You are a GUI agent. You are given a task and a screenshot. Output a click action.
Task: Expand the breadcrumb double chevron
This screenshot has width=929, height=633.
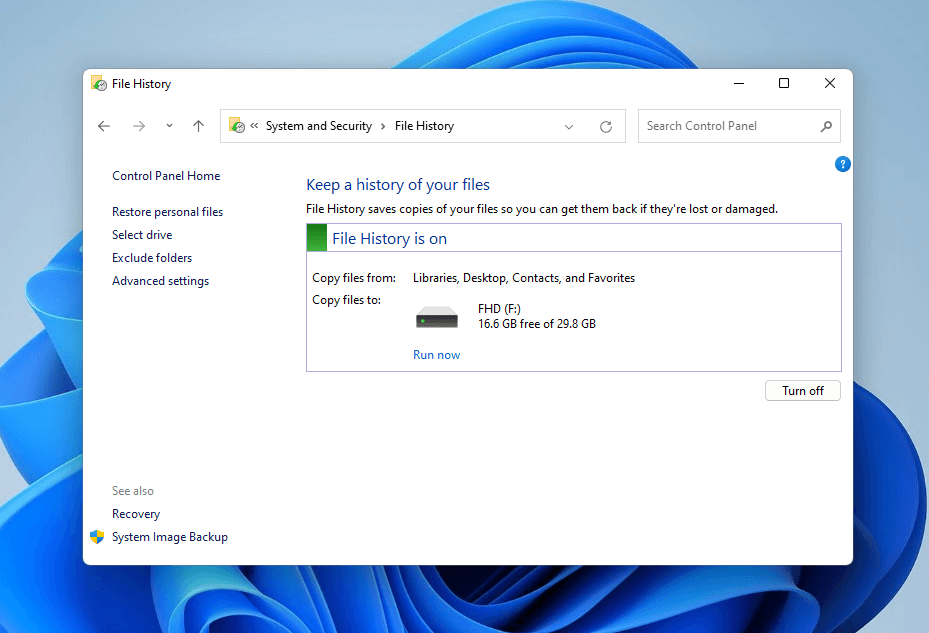tap(254, 126)
